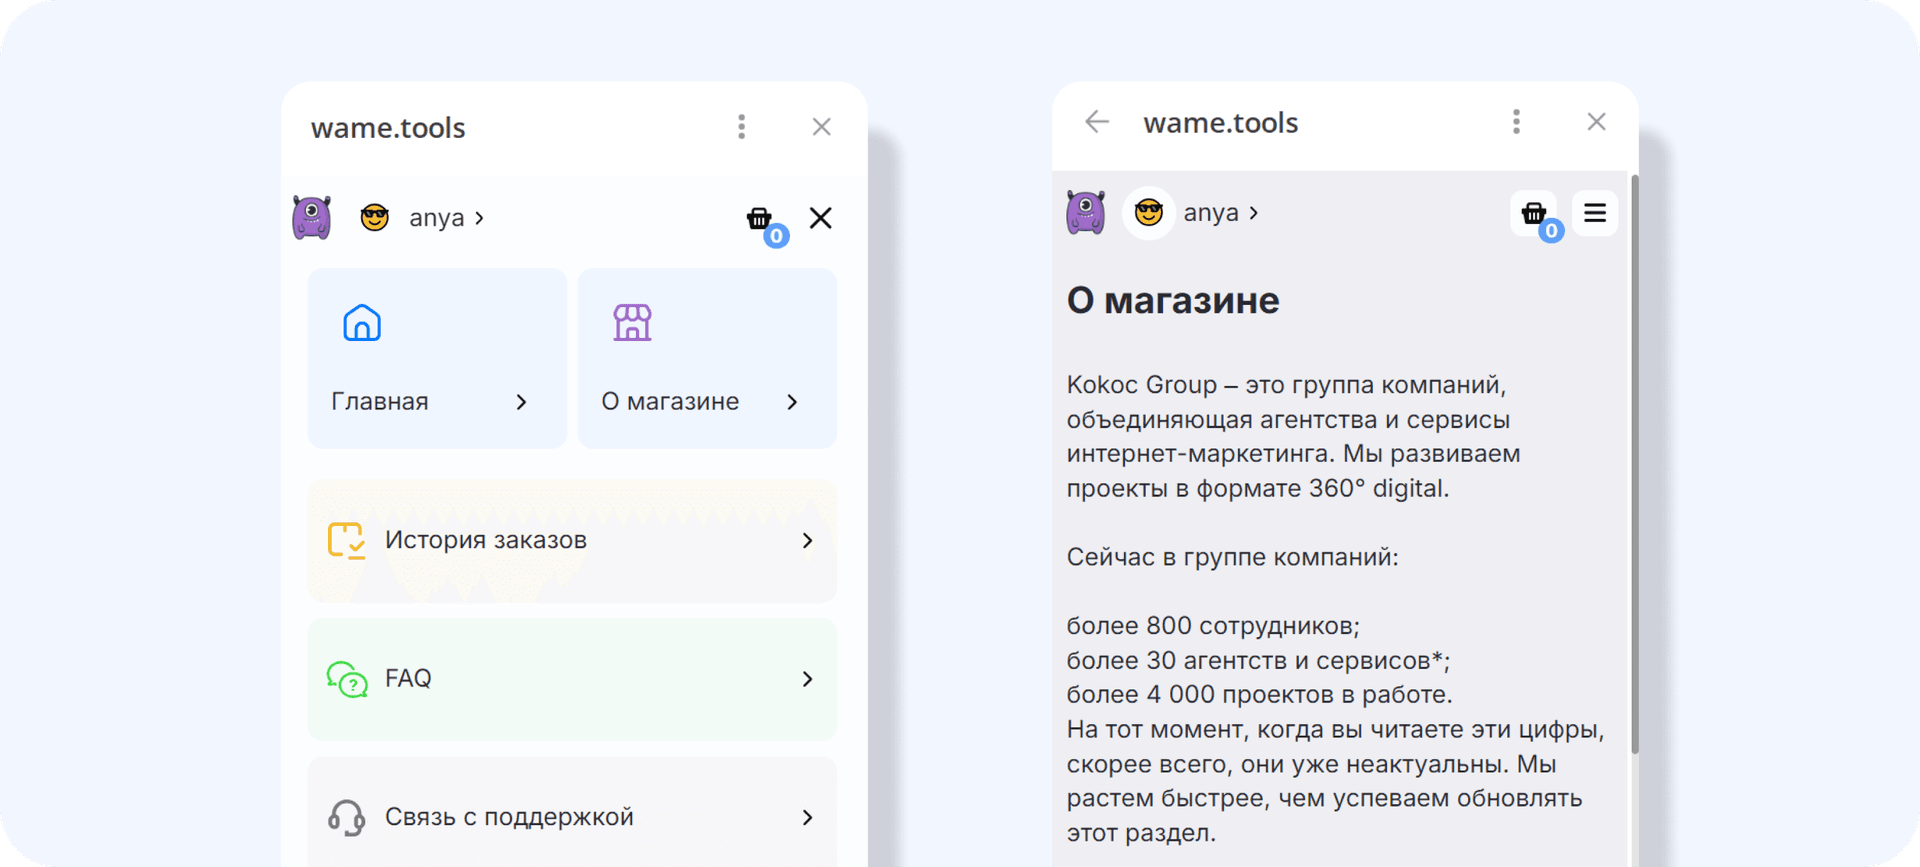Expand the История заказов chevron
Screen dimensions: 1920x867
[808, 541]
